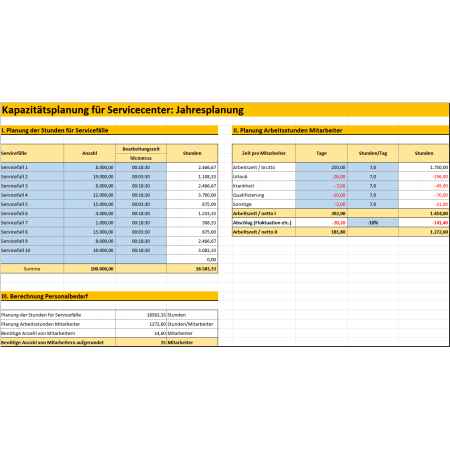Click the 'Abschlag (Fluktuation etc.)' label
The height and width of the screenshot is (450, 450).
[264, 223]
